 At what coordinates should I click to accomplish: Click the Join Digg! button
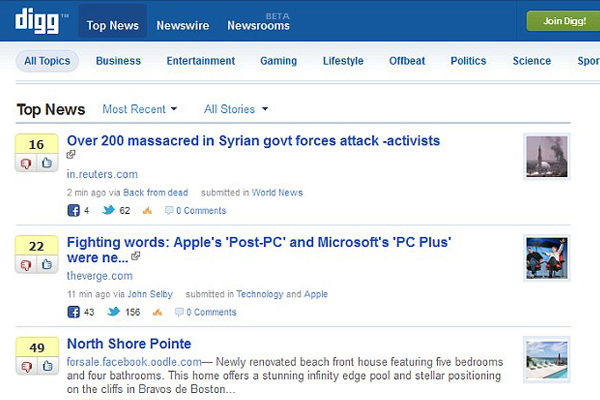[x=564, y=21]
